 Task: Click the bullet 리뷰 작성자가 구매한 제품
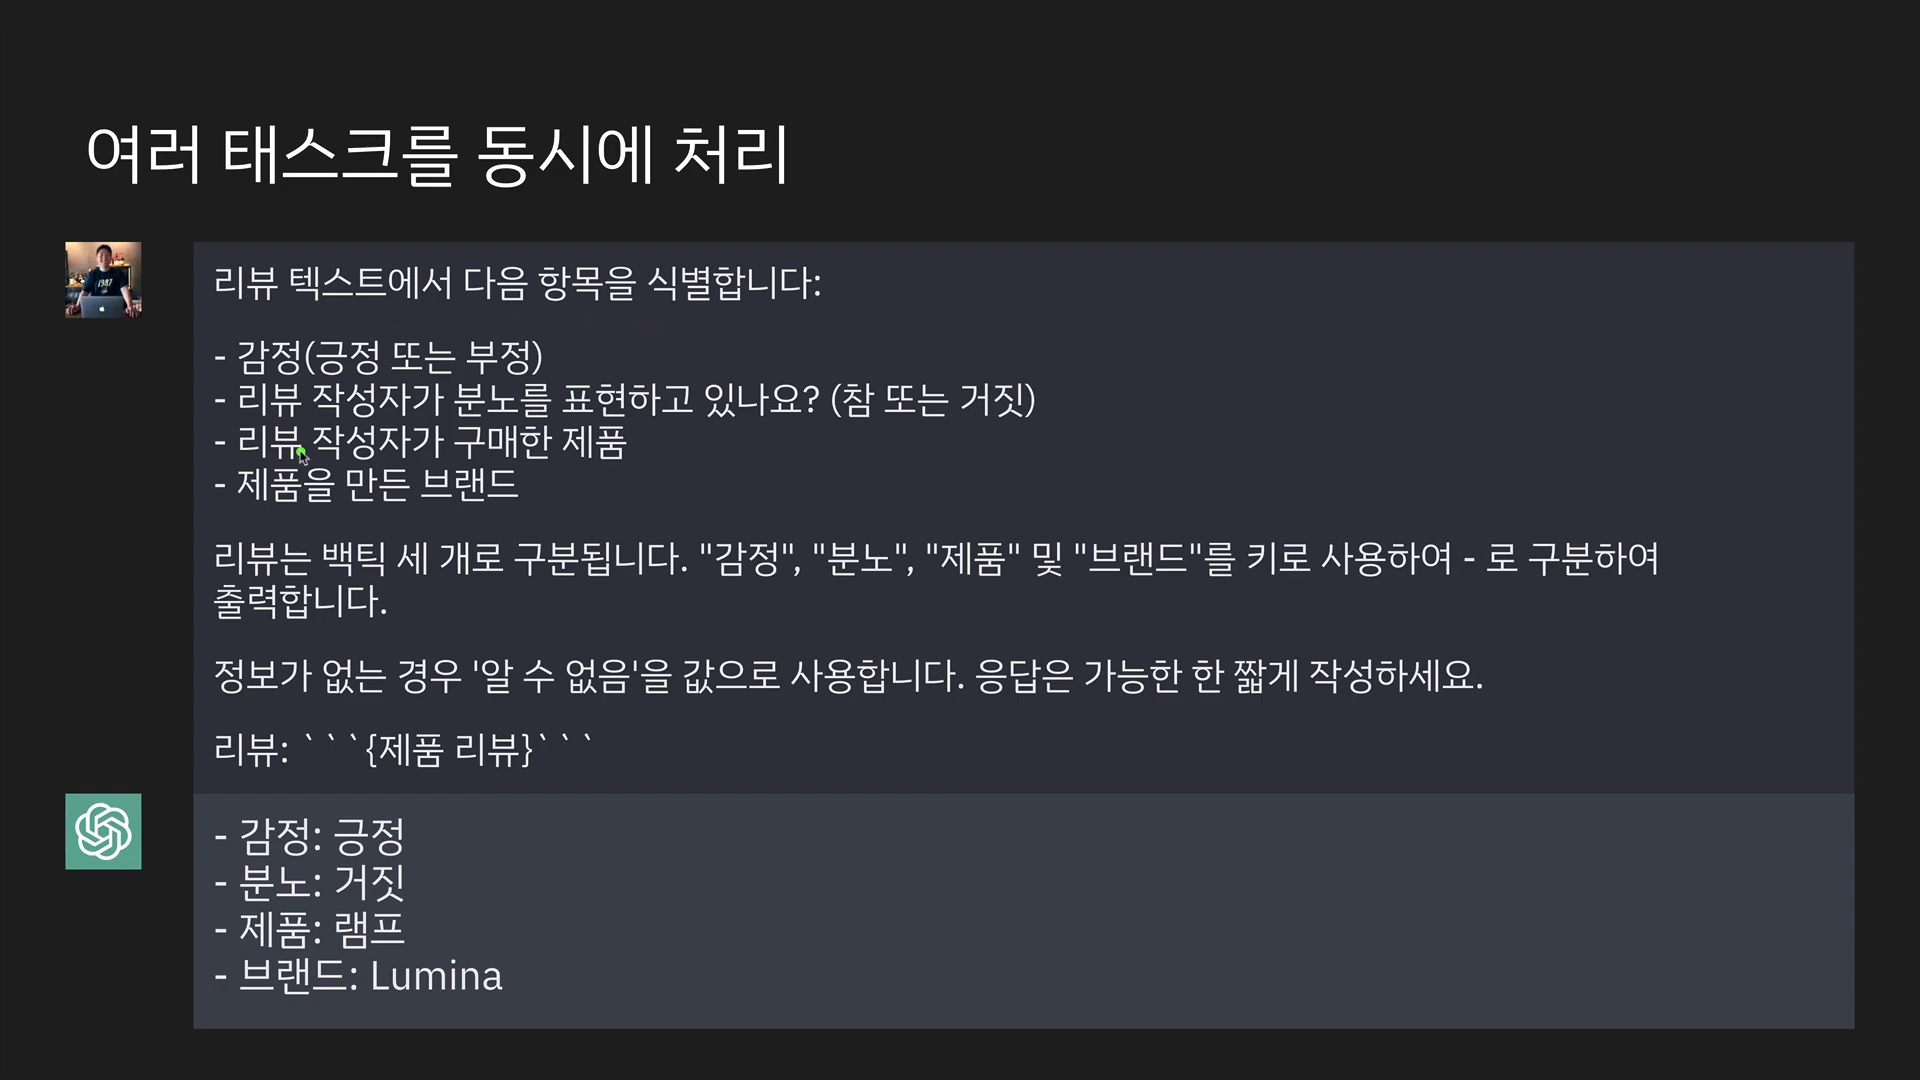pos(420,442)
